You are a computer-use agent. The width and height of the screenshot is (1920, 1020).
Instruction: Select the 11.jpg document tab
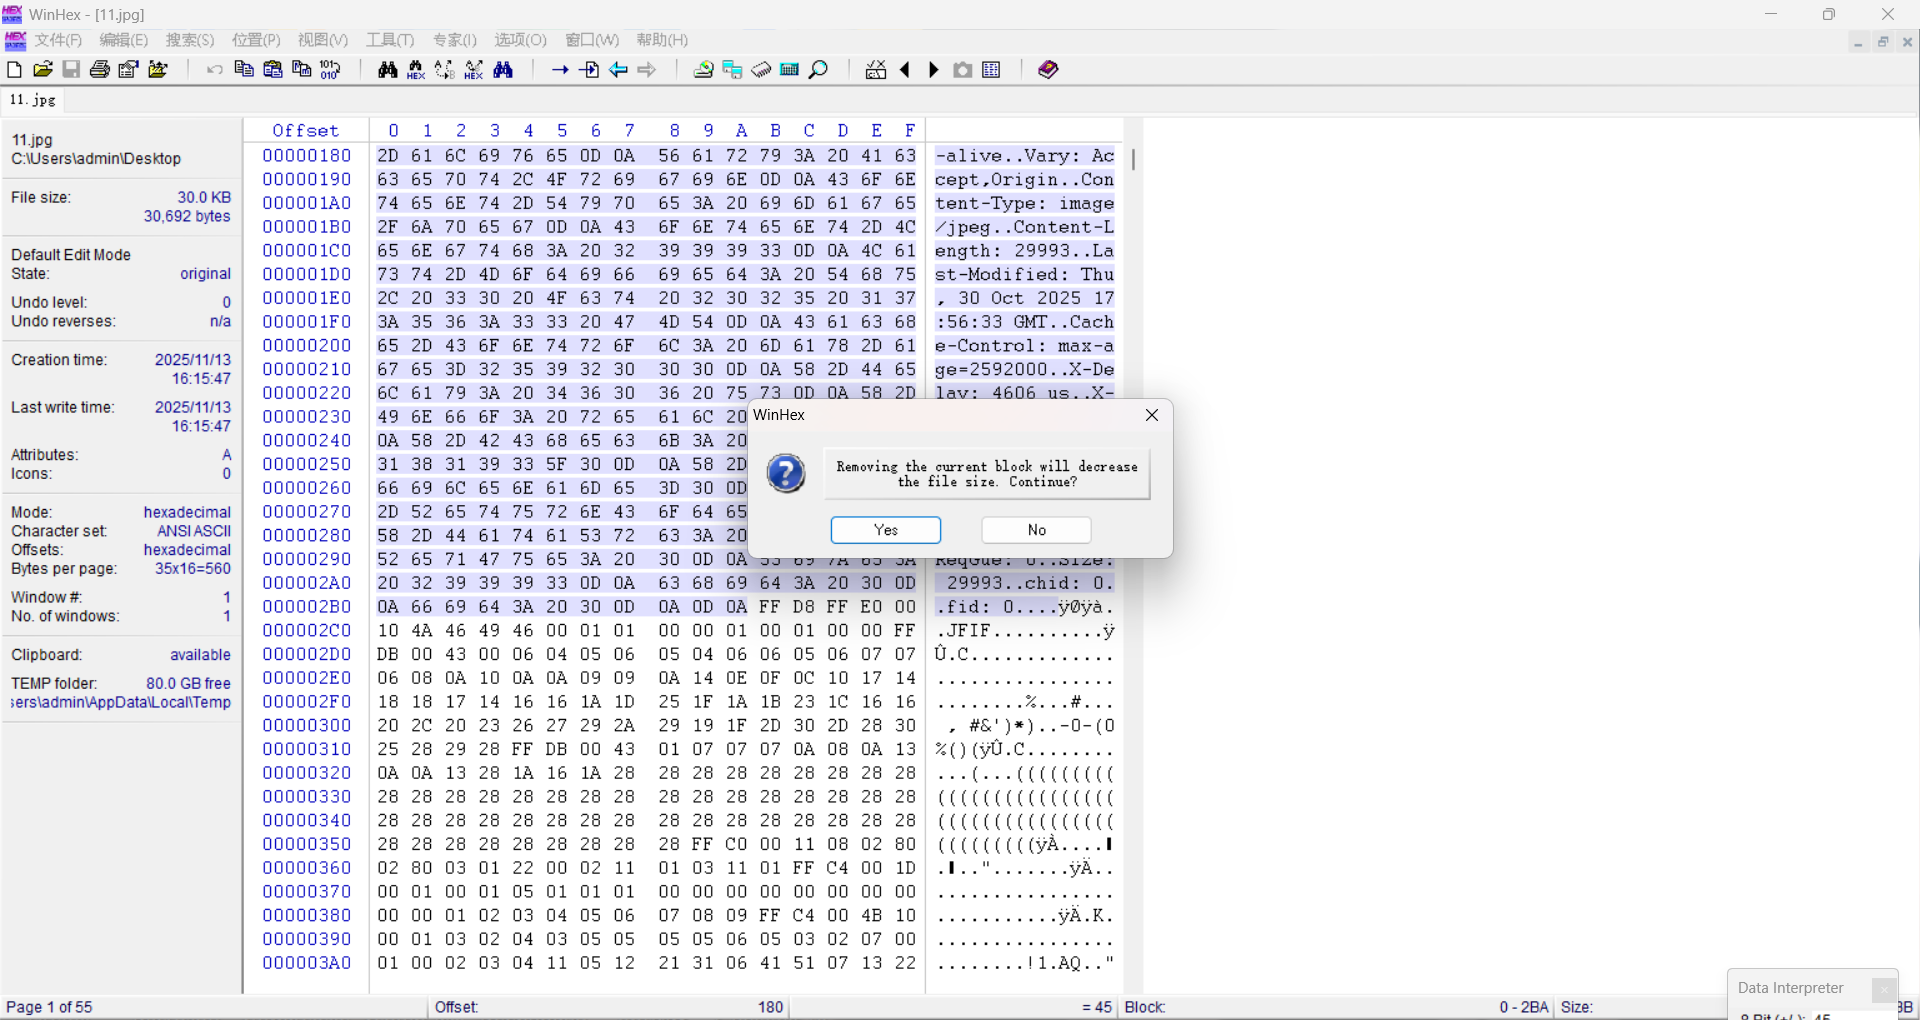tap(33, 100)
